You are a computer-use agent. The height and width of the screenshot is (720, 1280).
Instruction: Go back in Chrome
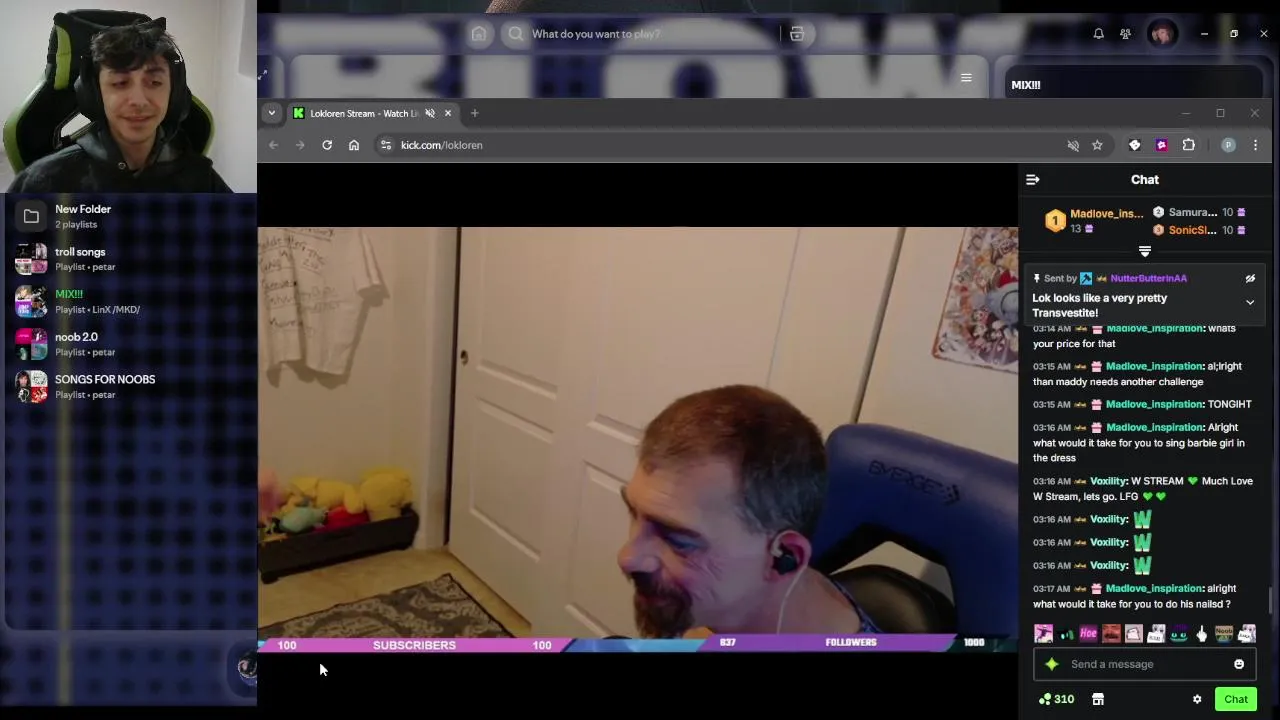273,145
